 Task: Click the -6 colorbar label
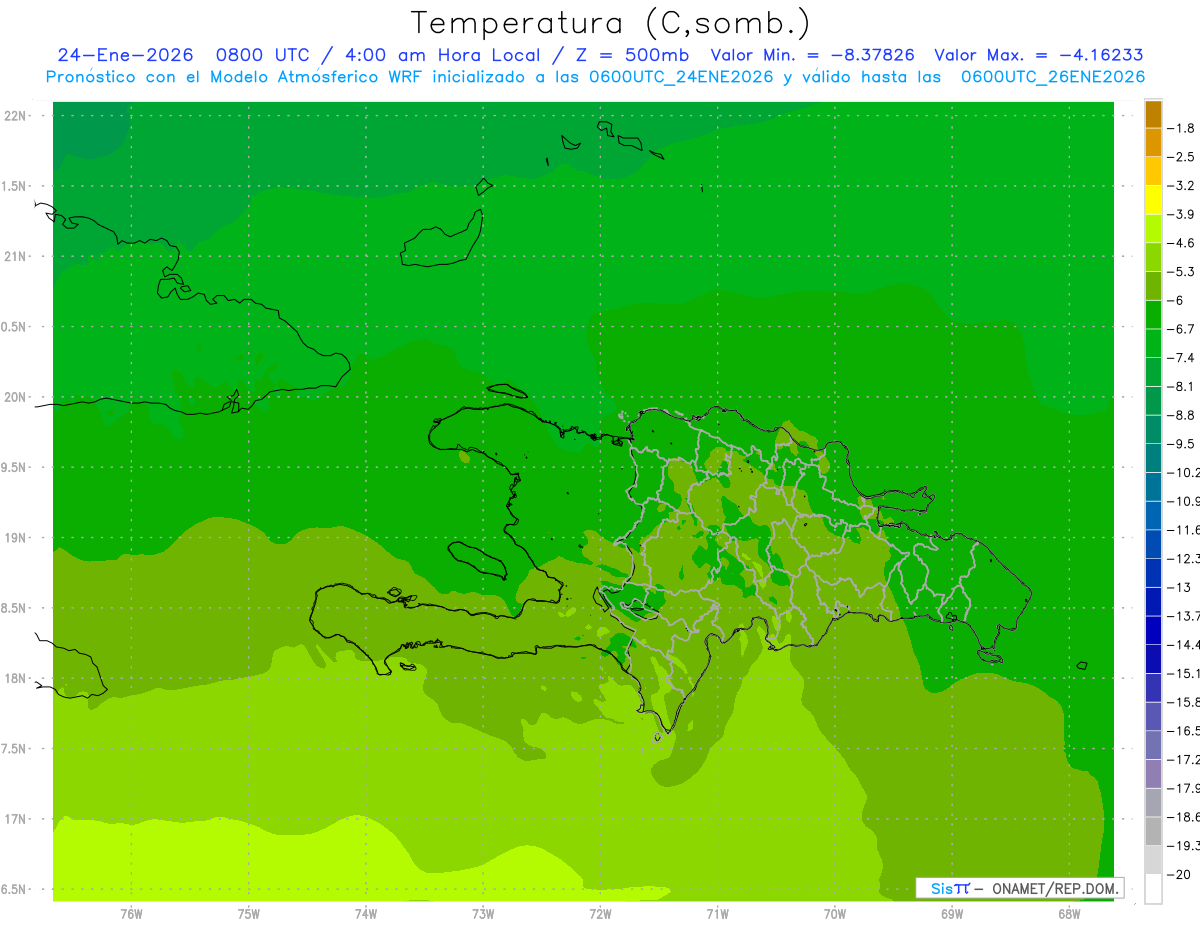coord(1178,300)
